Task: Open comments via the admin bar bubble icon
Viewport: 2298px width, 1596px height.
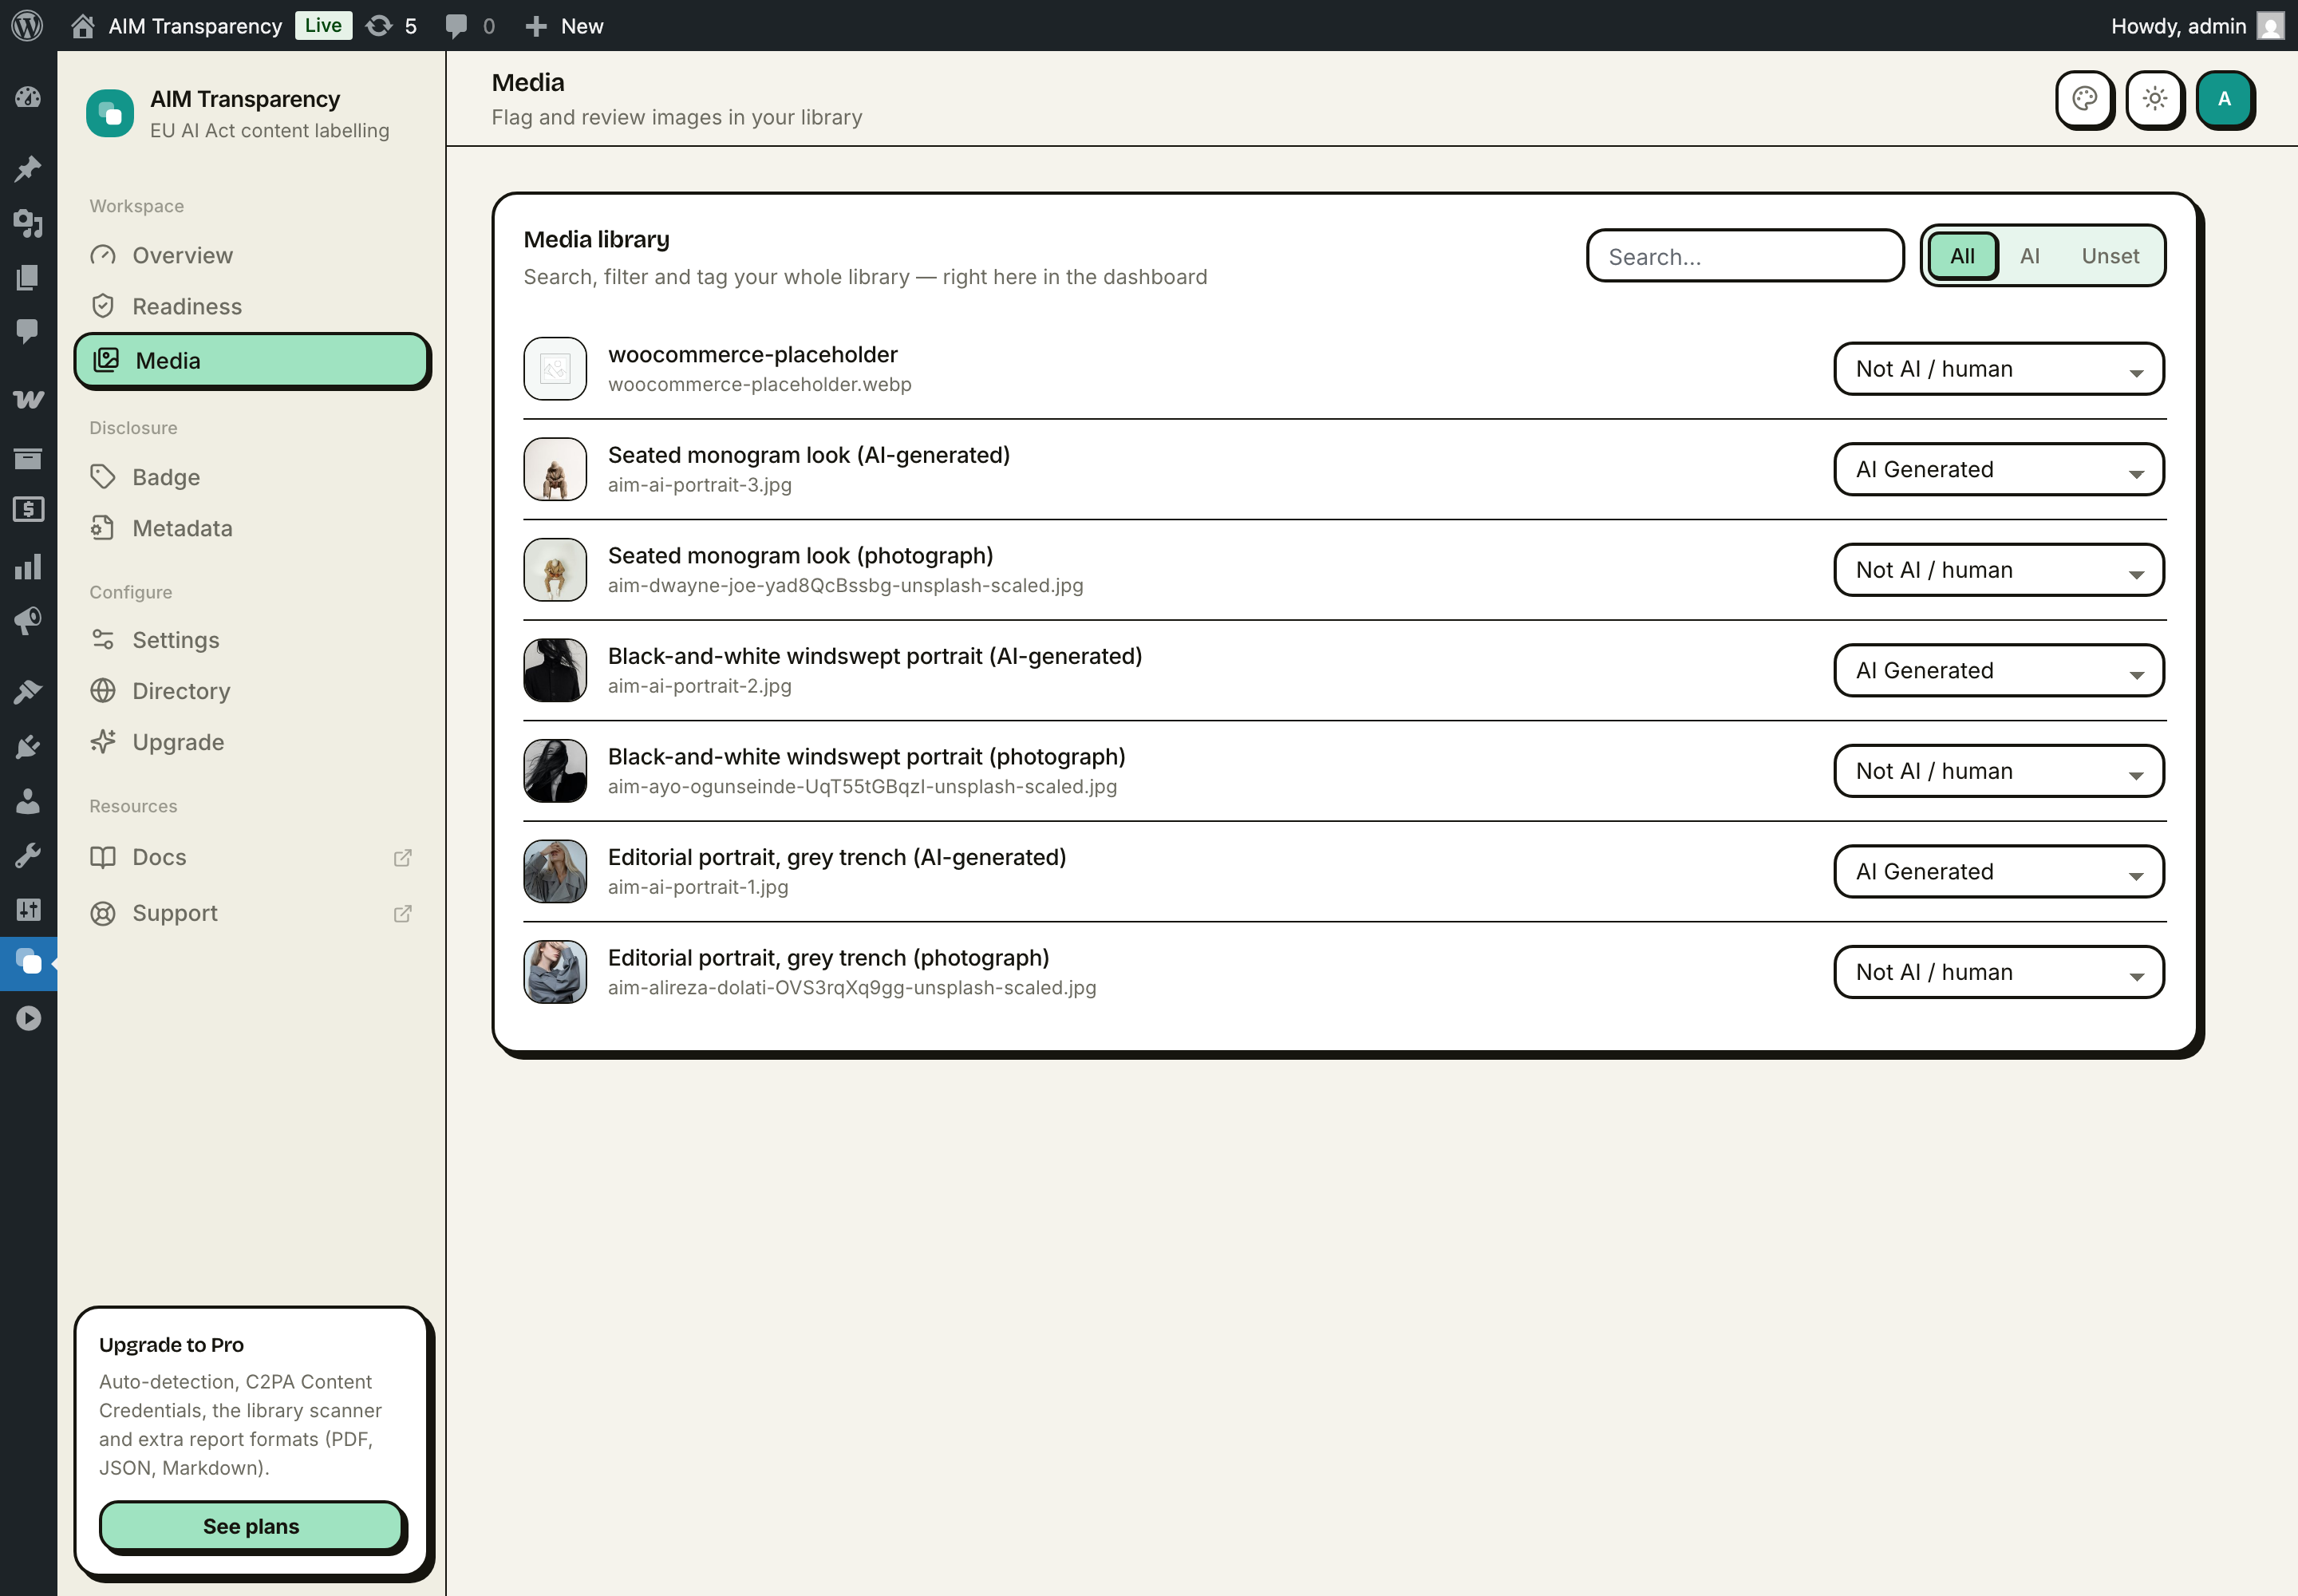Action: pyautogui.click(x=456, y=26)
